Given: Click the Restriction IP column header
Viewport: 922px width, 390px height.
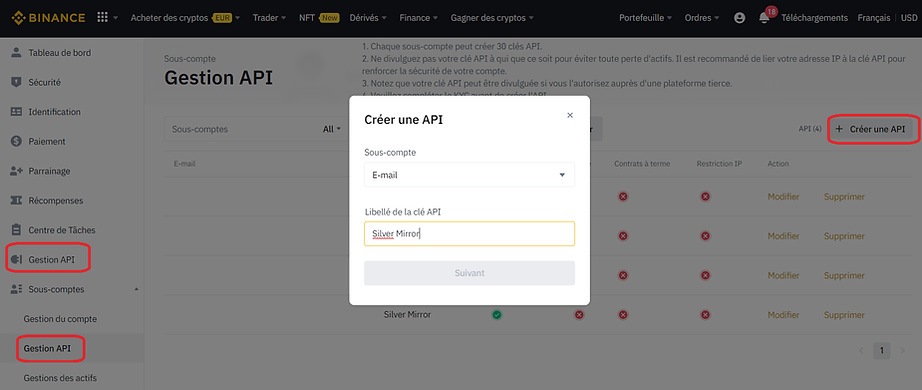Looking at the screenshot, I should [719, 164].
